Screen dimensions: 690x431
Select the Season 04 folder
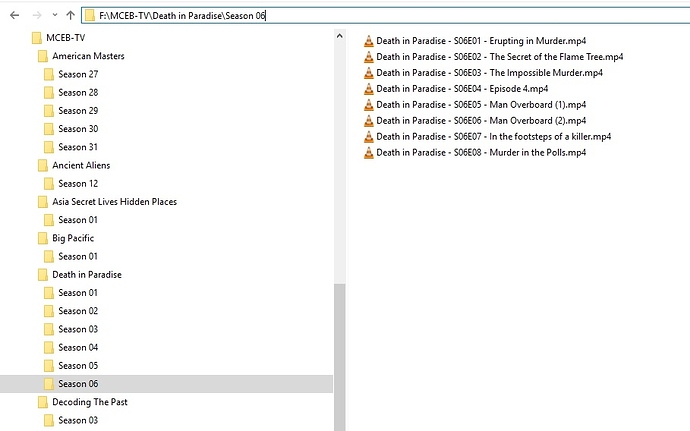pyautogui.click(x=78, y=347)
